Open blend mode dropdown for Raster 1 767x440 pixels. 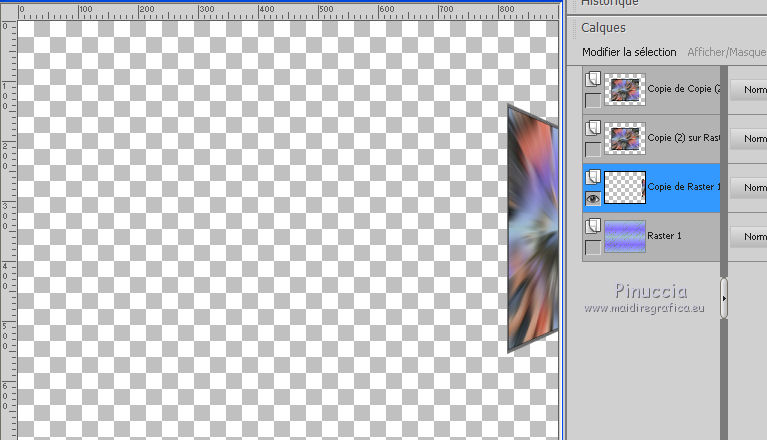tap(748, 237)
